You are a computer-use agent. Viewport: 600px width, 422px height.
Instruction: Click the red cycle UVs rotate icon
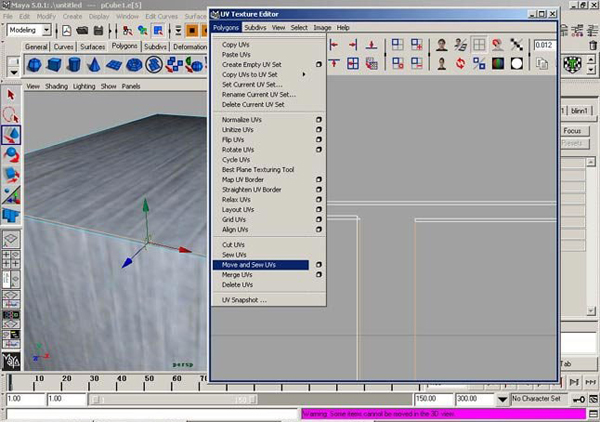pyautogui.click(x=460, y=64)
